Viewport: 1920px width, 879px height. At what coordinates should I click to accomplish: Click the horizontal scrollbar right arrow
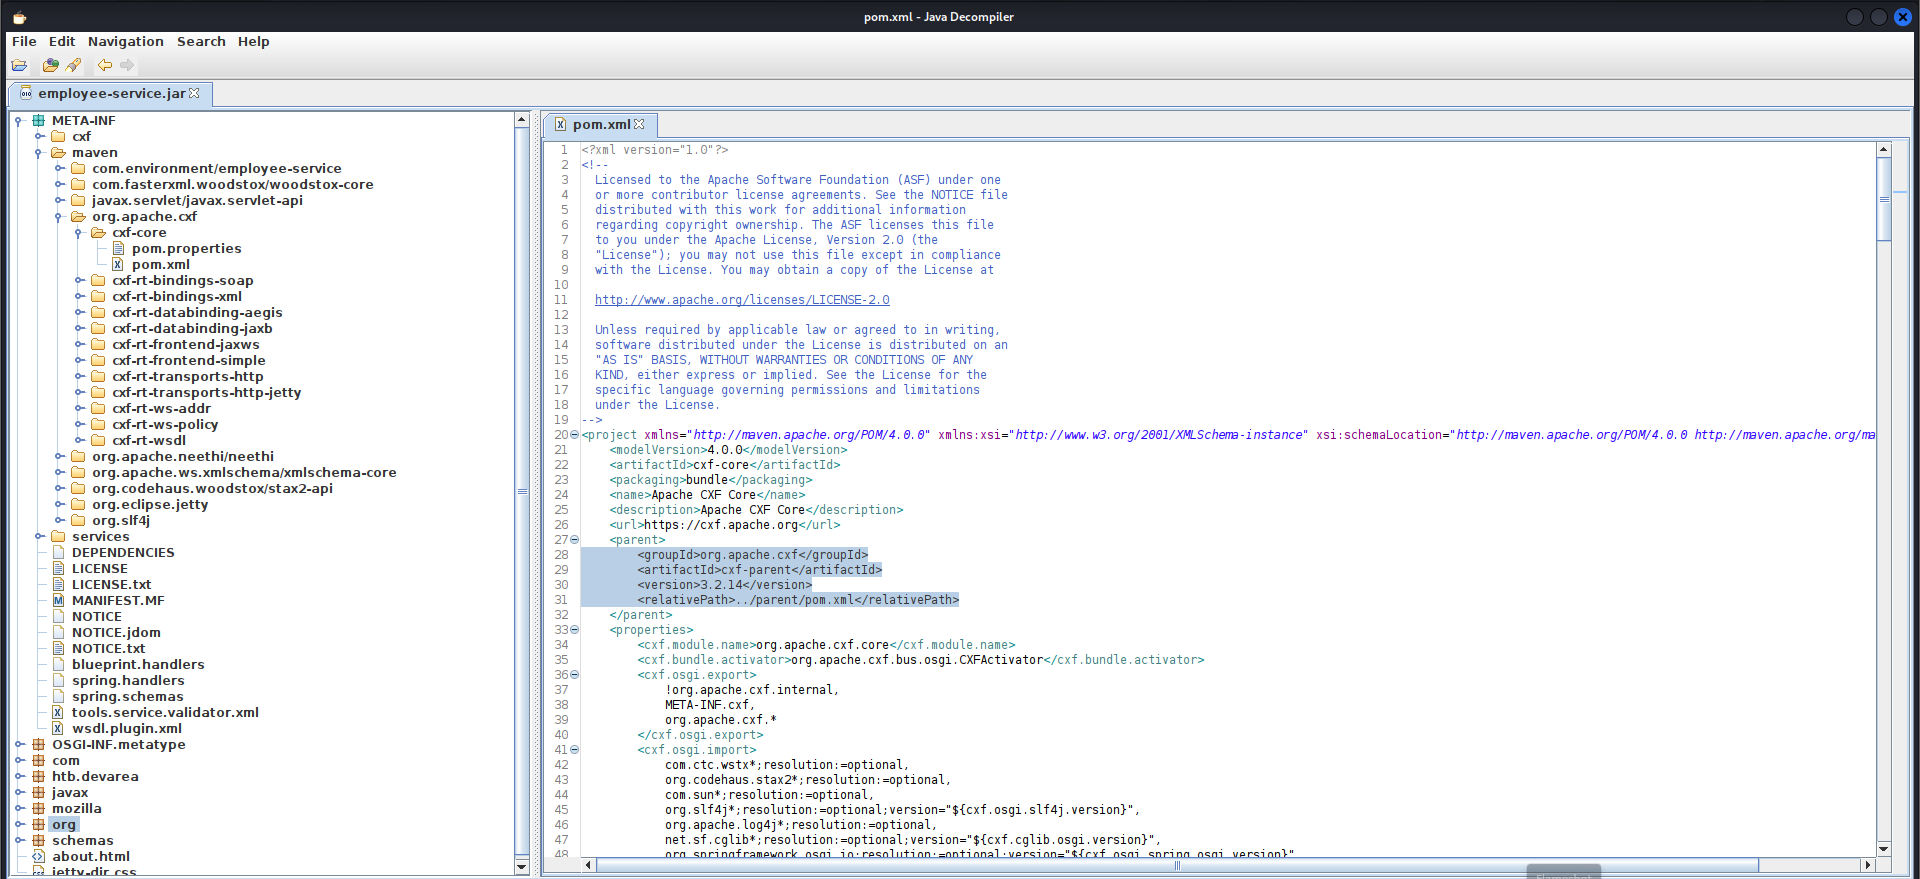pos(1867,865)
